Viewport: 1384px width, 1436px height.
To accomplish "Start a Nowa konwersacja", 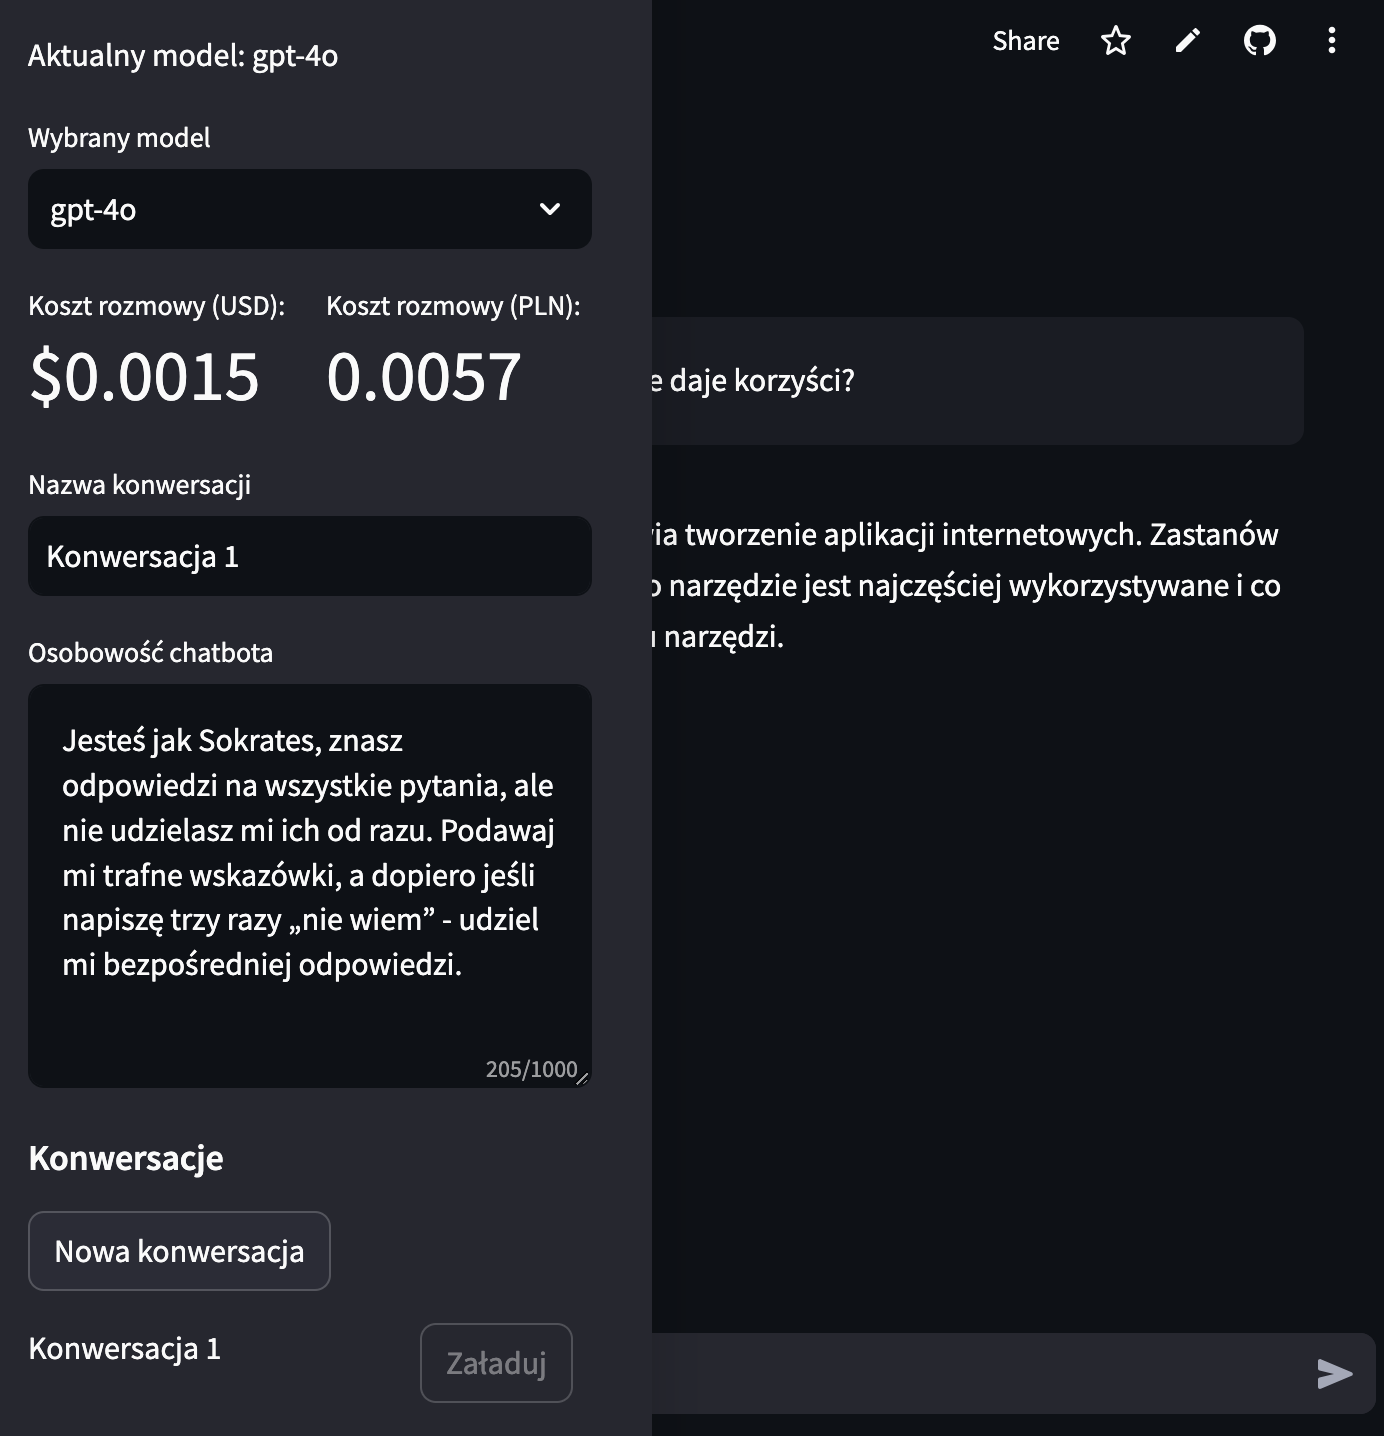I will tap(179, 1251).
